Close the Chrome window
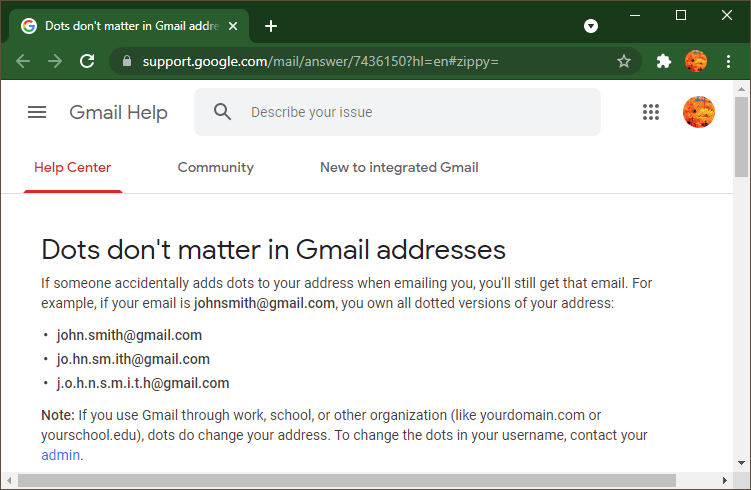 coord(727,15)
